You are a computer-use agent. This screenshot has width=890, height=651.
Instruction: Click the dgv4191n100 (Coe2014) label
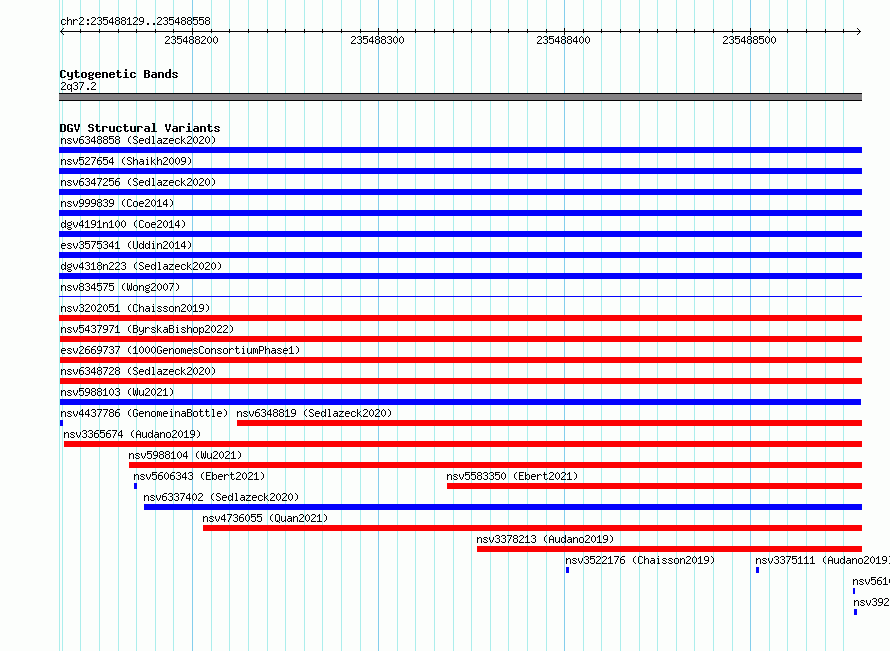(x=123, y=224)
